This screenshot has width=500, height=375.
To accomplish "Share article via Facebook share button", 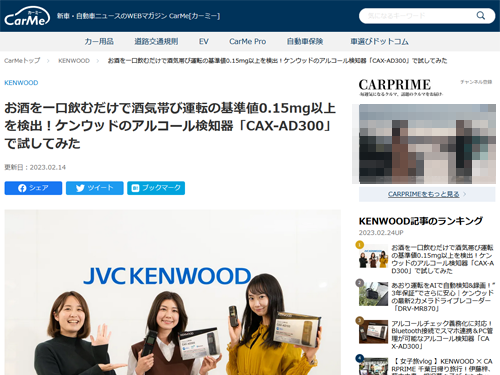I will (x=33, y=188).
